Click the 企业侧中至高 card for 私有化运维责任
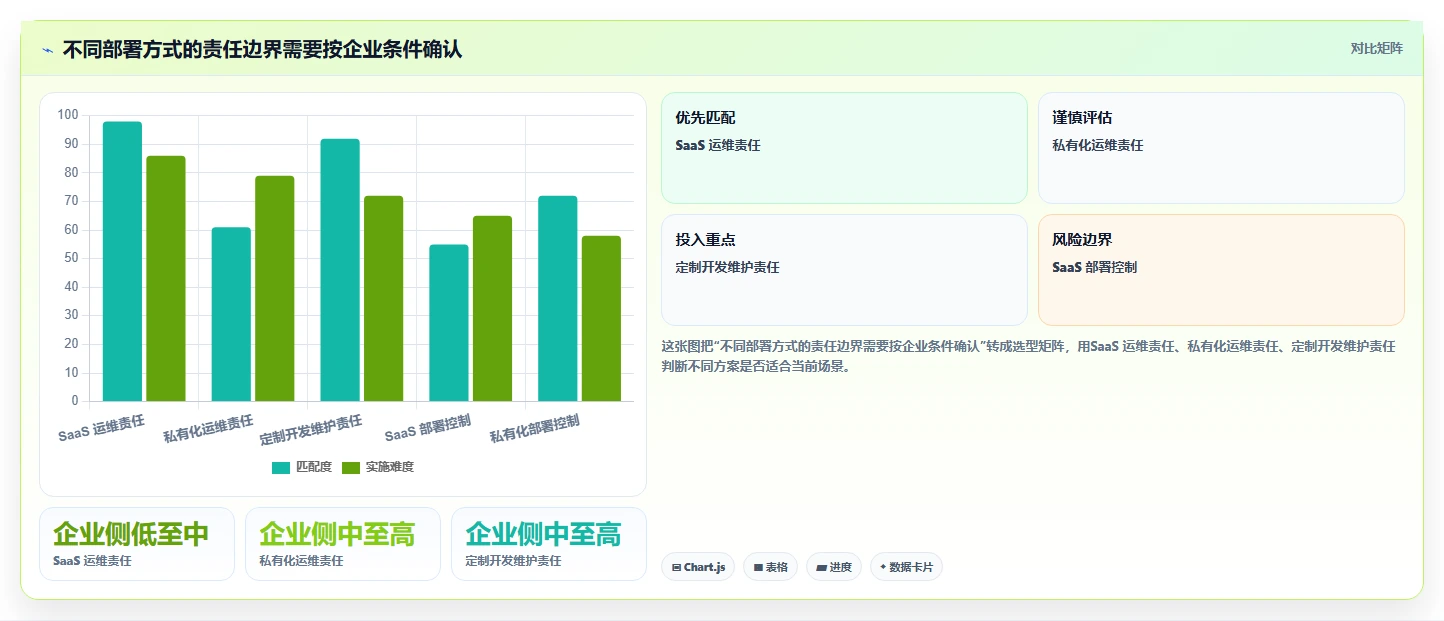This screenshot has width=1444, height=621. 343,544
